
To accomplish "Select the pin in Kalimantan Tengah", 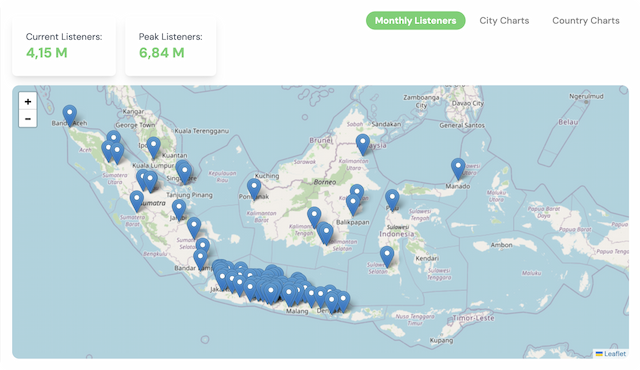I will pyautogui.click(x=314, y=217).
